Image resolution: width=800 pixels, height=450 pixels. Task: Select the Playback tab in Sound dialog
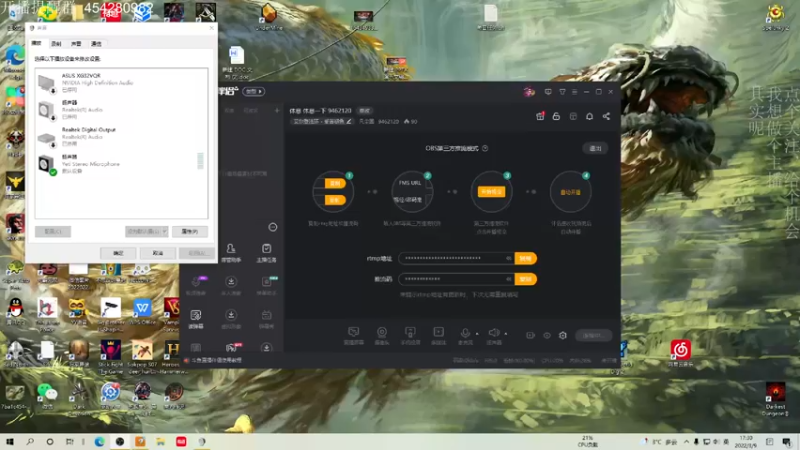(36, 43)
